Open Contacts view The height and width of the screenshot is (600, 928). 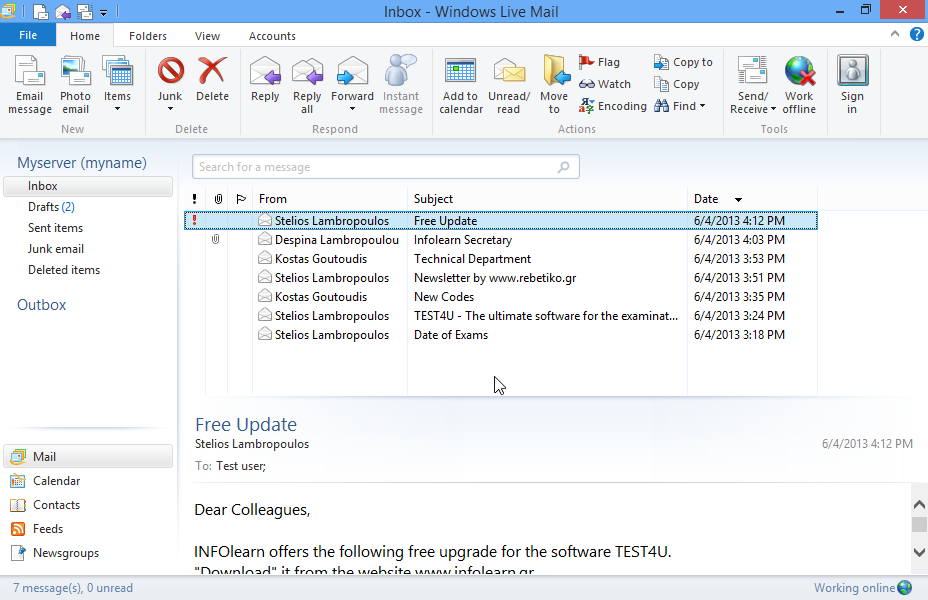coord(45,505)
